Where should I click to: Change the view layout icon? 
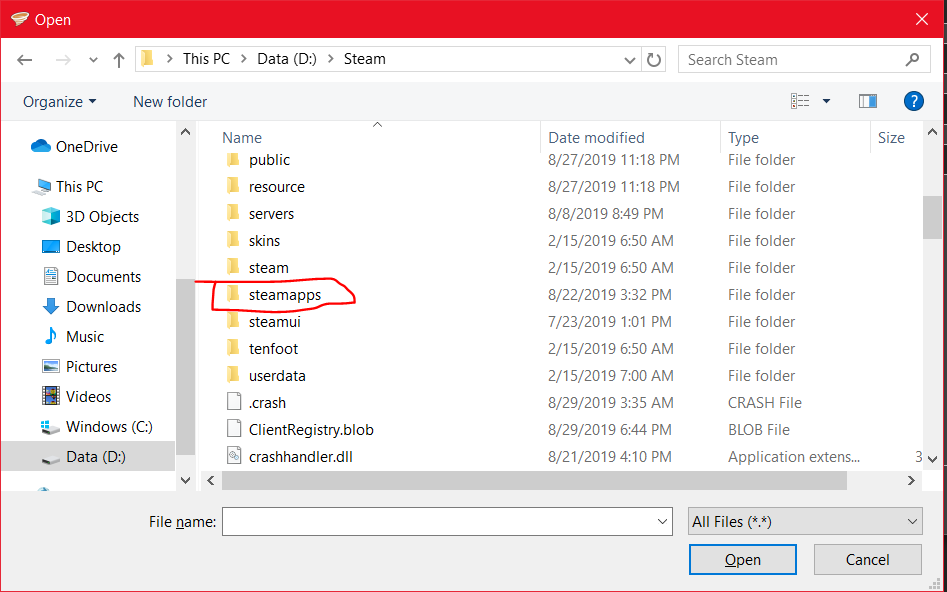point(800,101)
